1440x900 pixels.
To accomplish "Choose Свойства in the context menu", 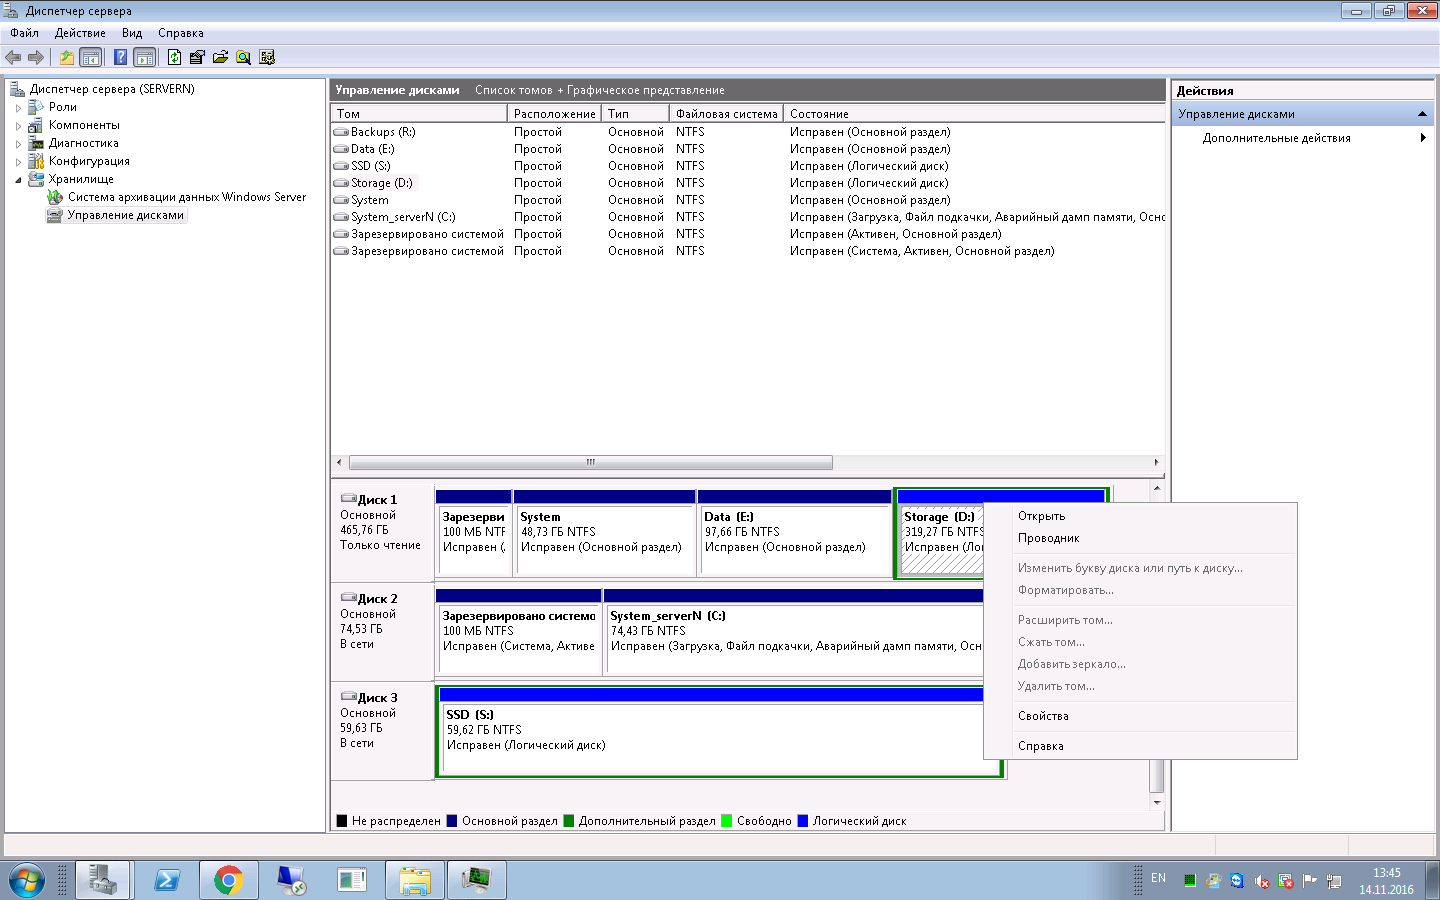I will click(1043, 716).
